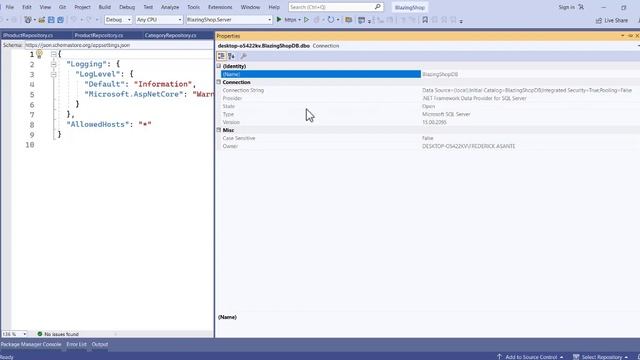This screenshot has height=360, width=640.
Task: Open the Properties window position dropdown arrow
Action: [x=623, y=36]
